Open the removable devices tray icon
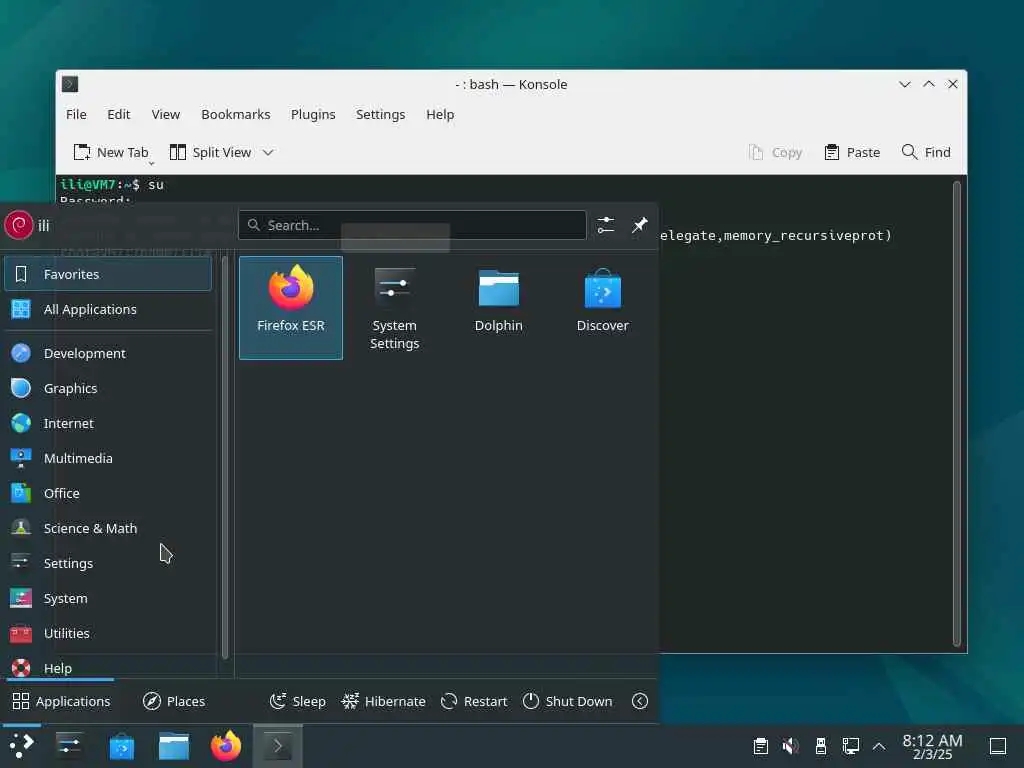Viewport: 1024px width, 768px height. 821,746
